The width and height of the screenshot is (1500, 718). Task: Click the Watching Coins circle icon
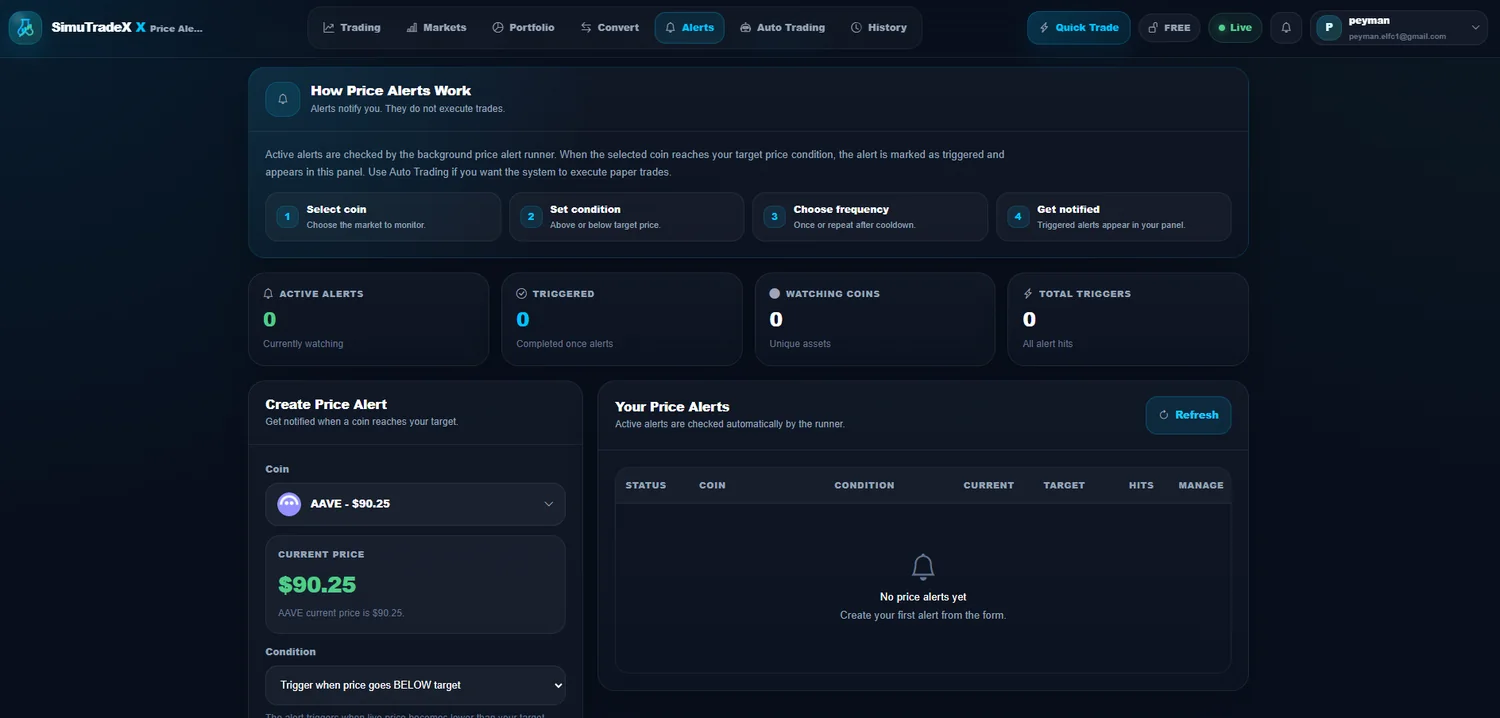[x=774, y=294]
